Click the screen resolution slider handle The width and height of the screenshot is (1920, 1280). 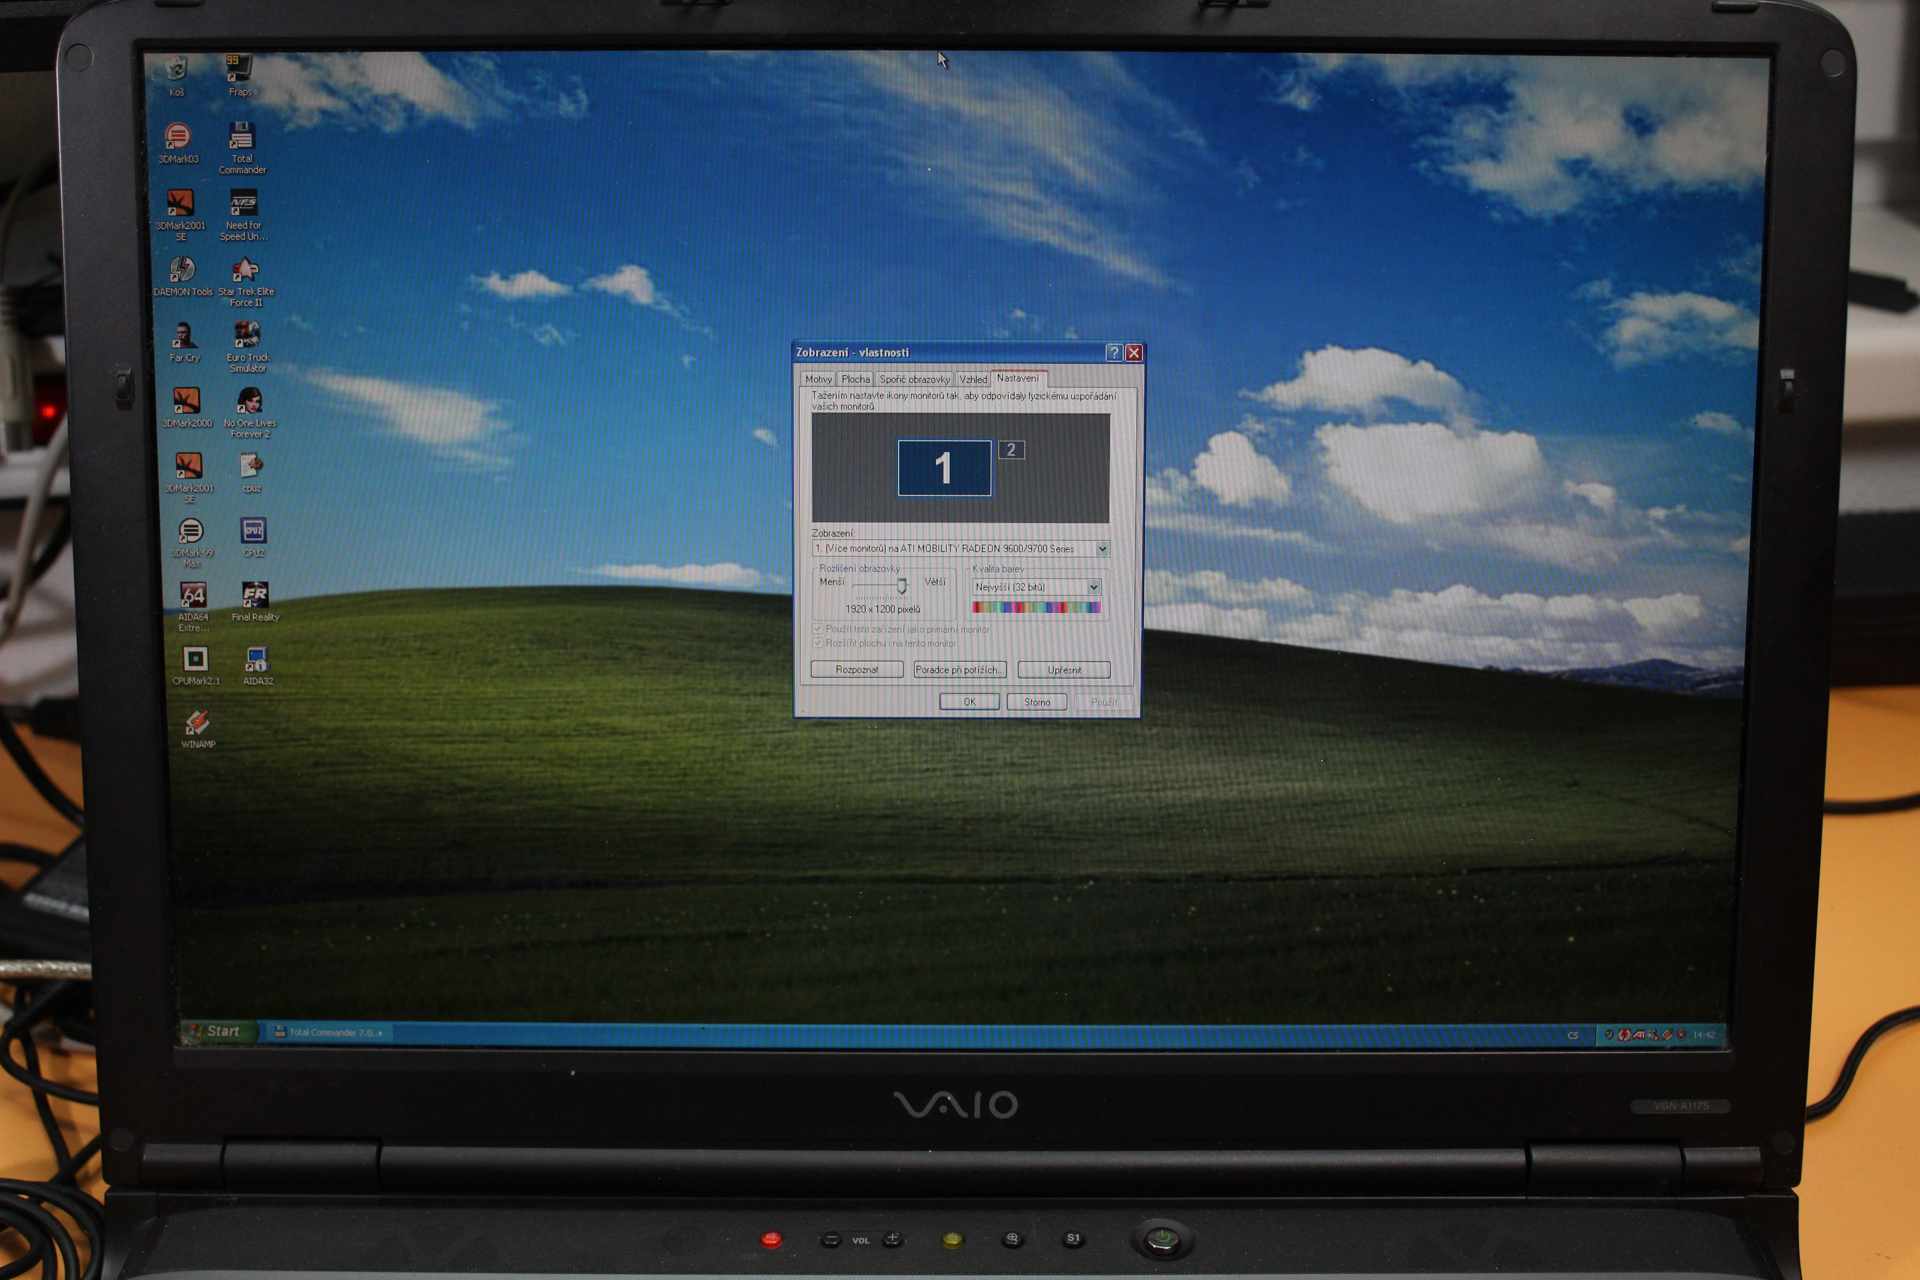pyautogui.click(x=901, y=585)
